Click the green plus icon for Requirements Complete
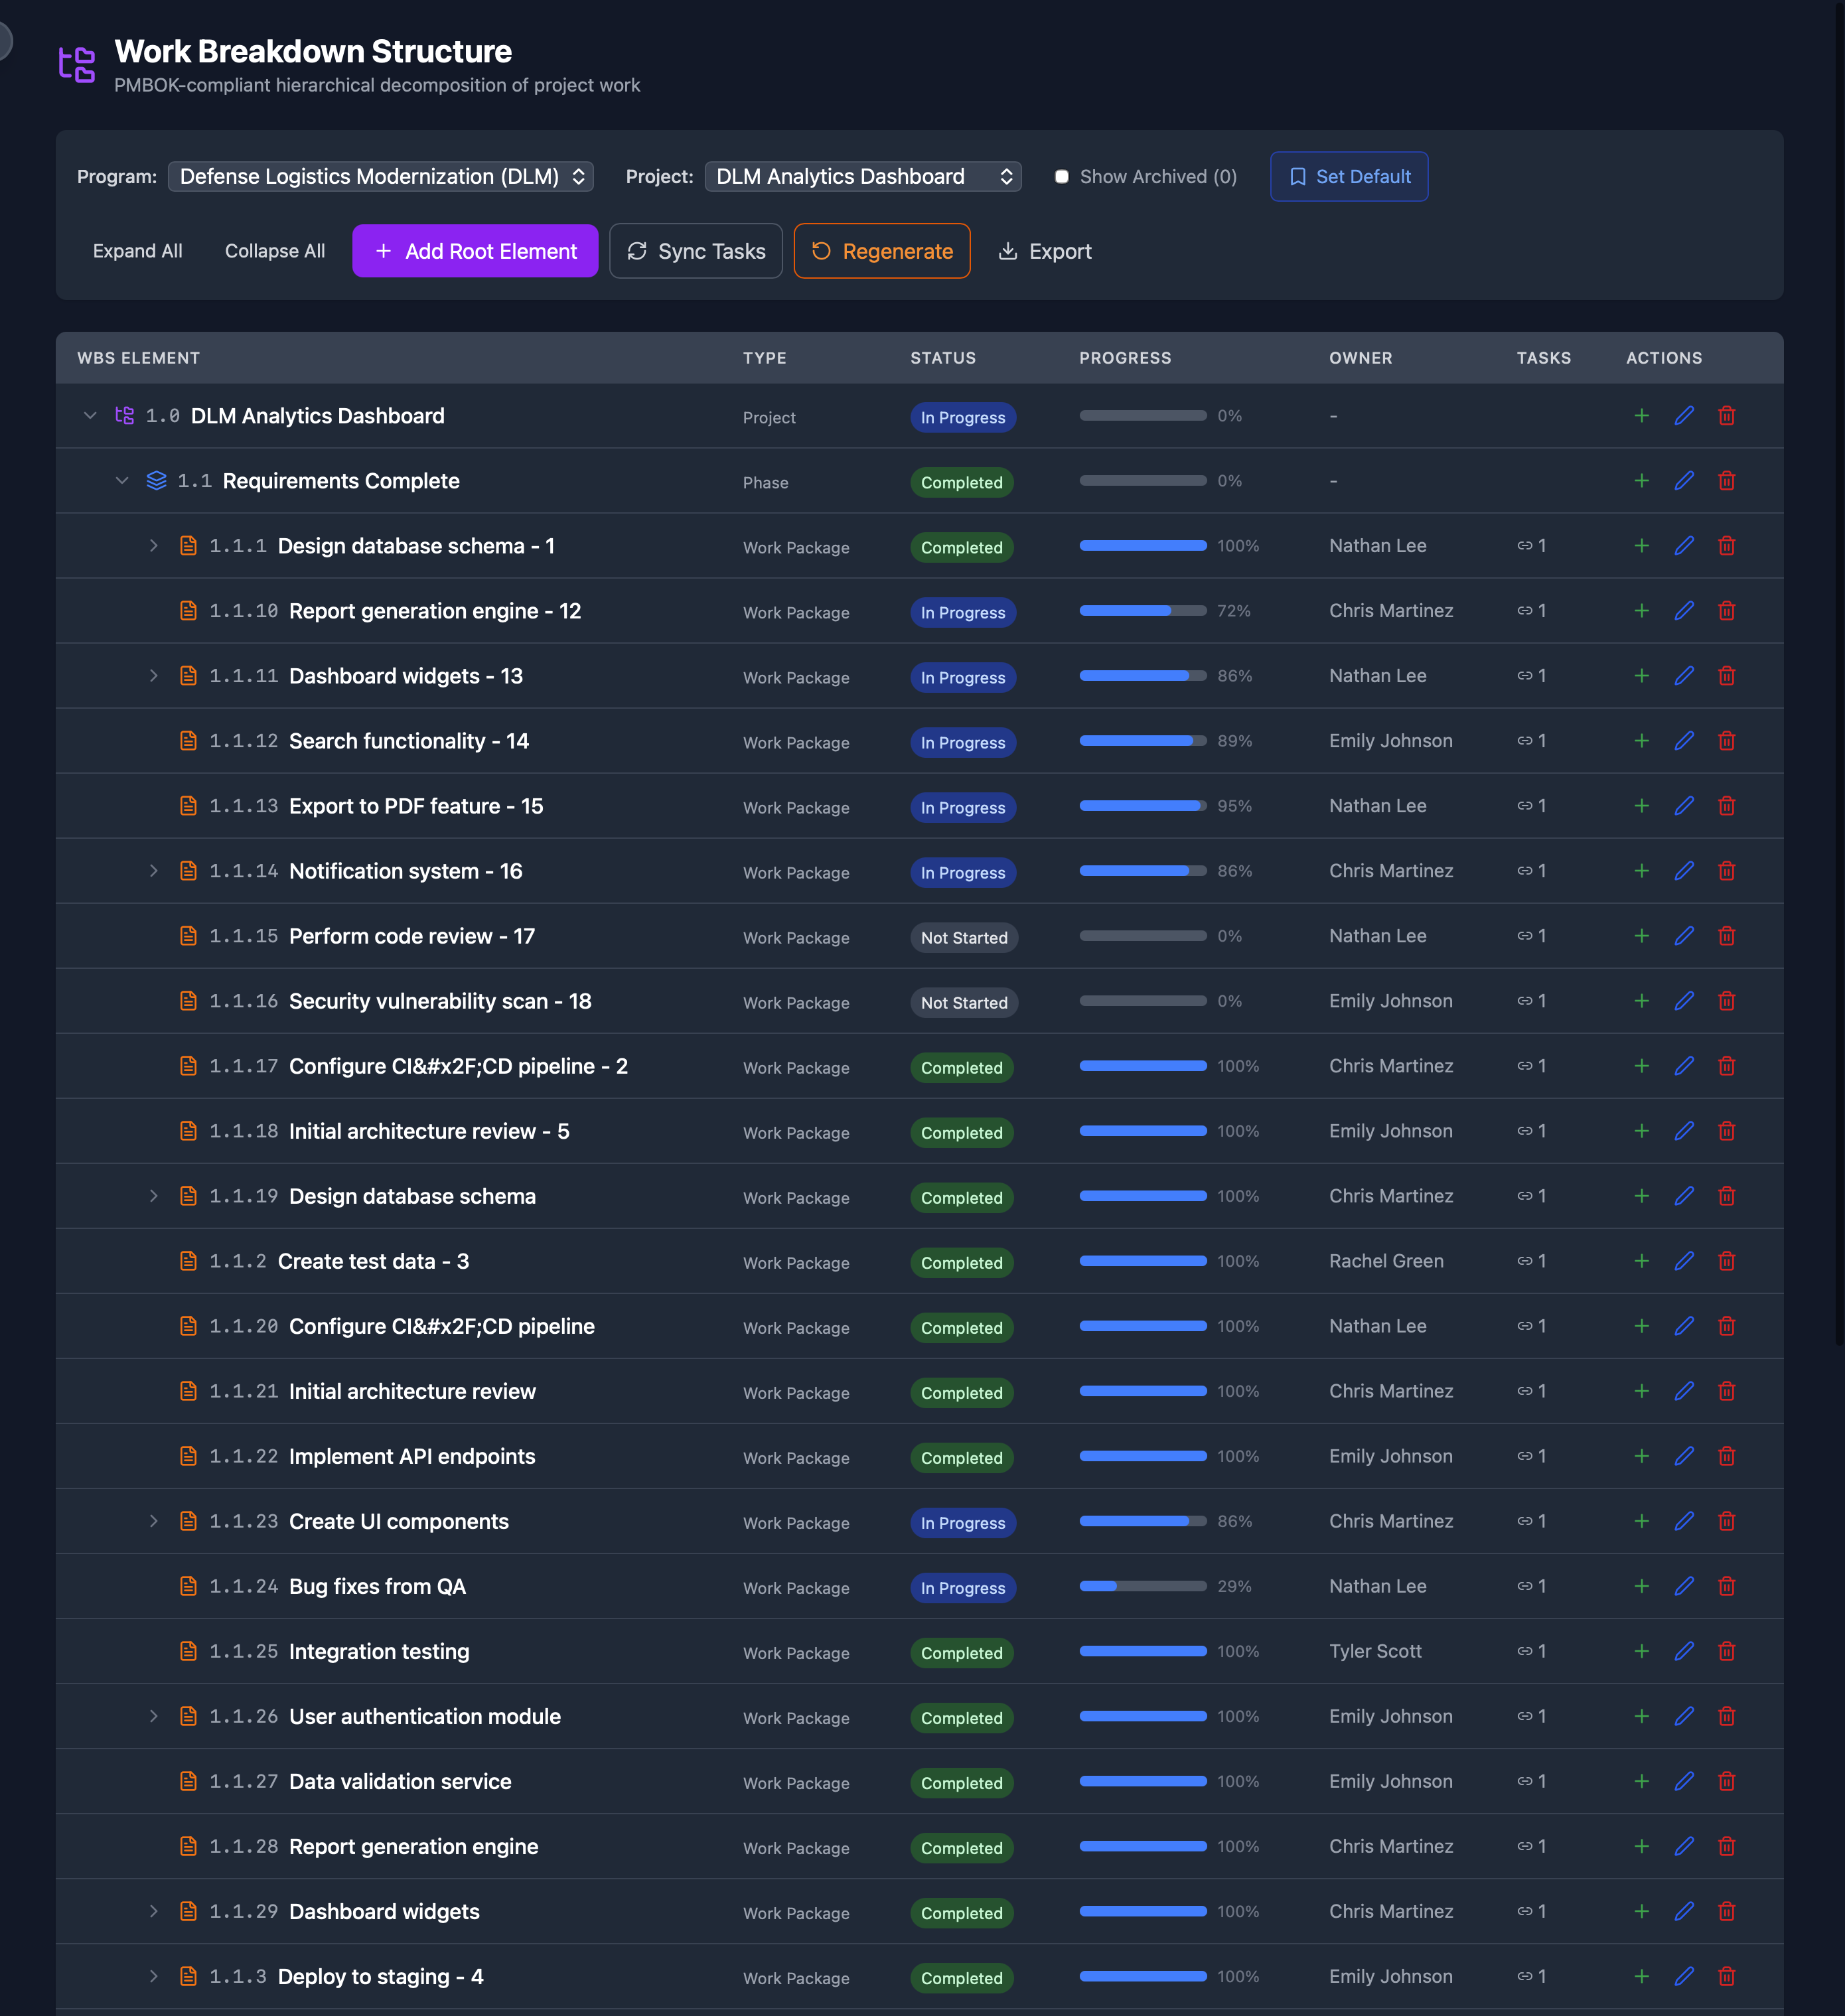The image size is (1845, 2016). pos(1641,481)
